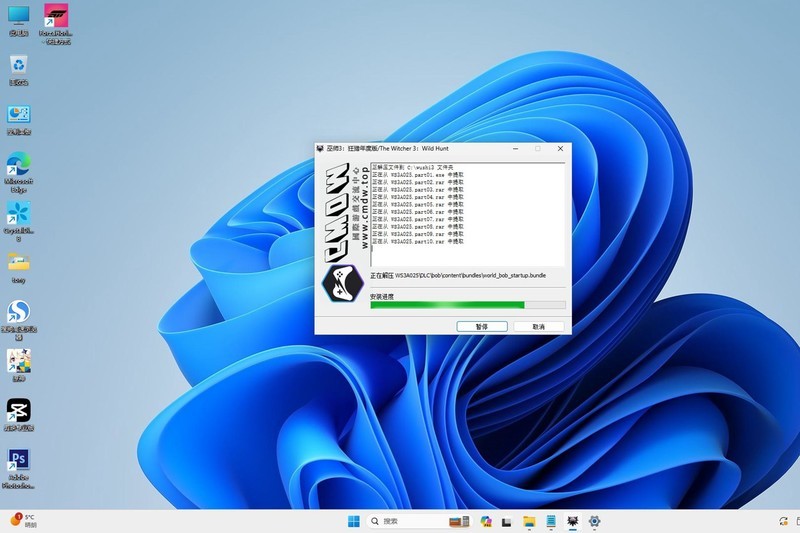800x533 pixels.
Task: Open File Explorer from the taskbar
Action: [x=529, y=521]
